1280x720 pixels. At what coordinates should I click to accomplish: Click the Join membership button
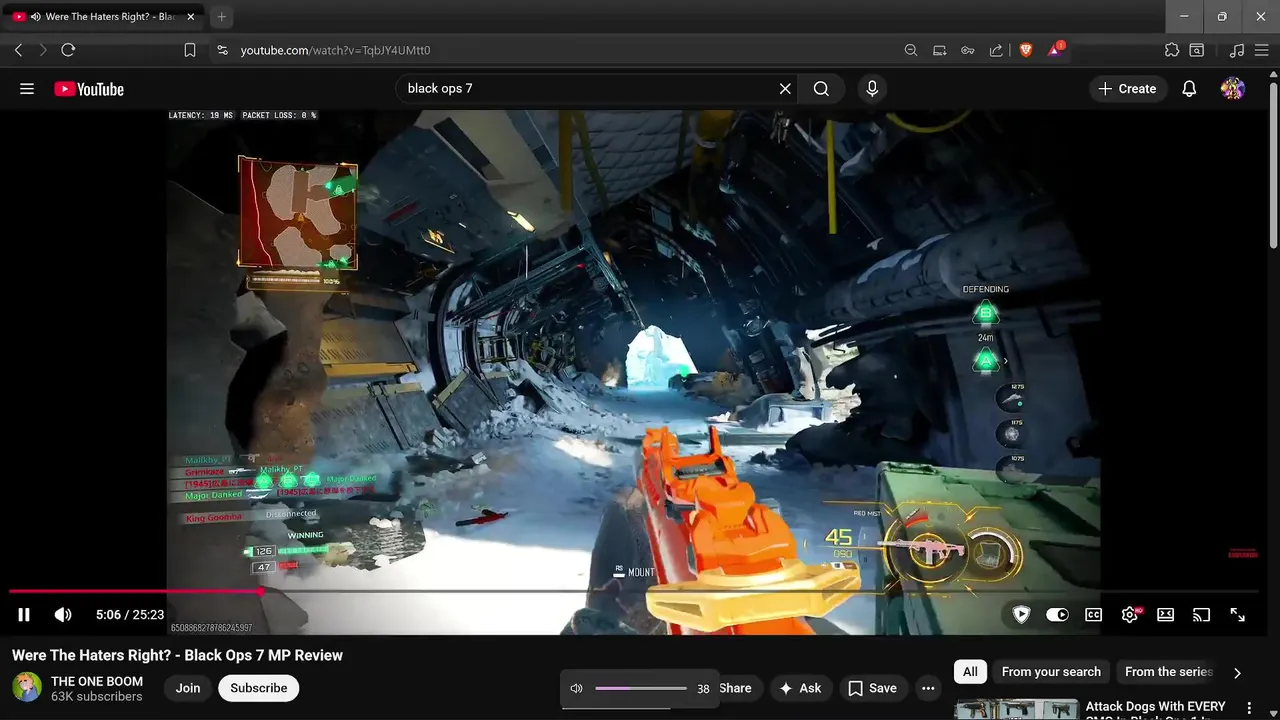pyautogui.click(x=188, y=688)
